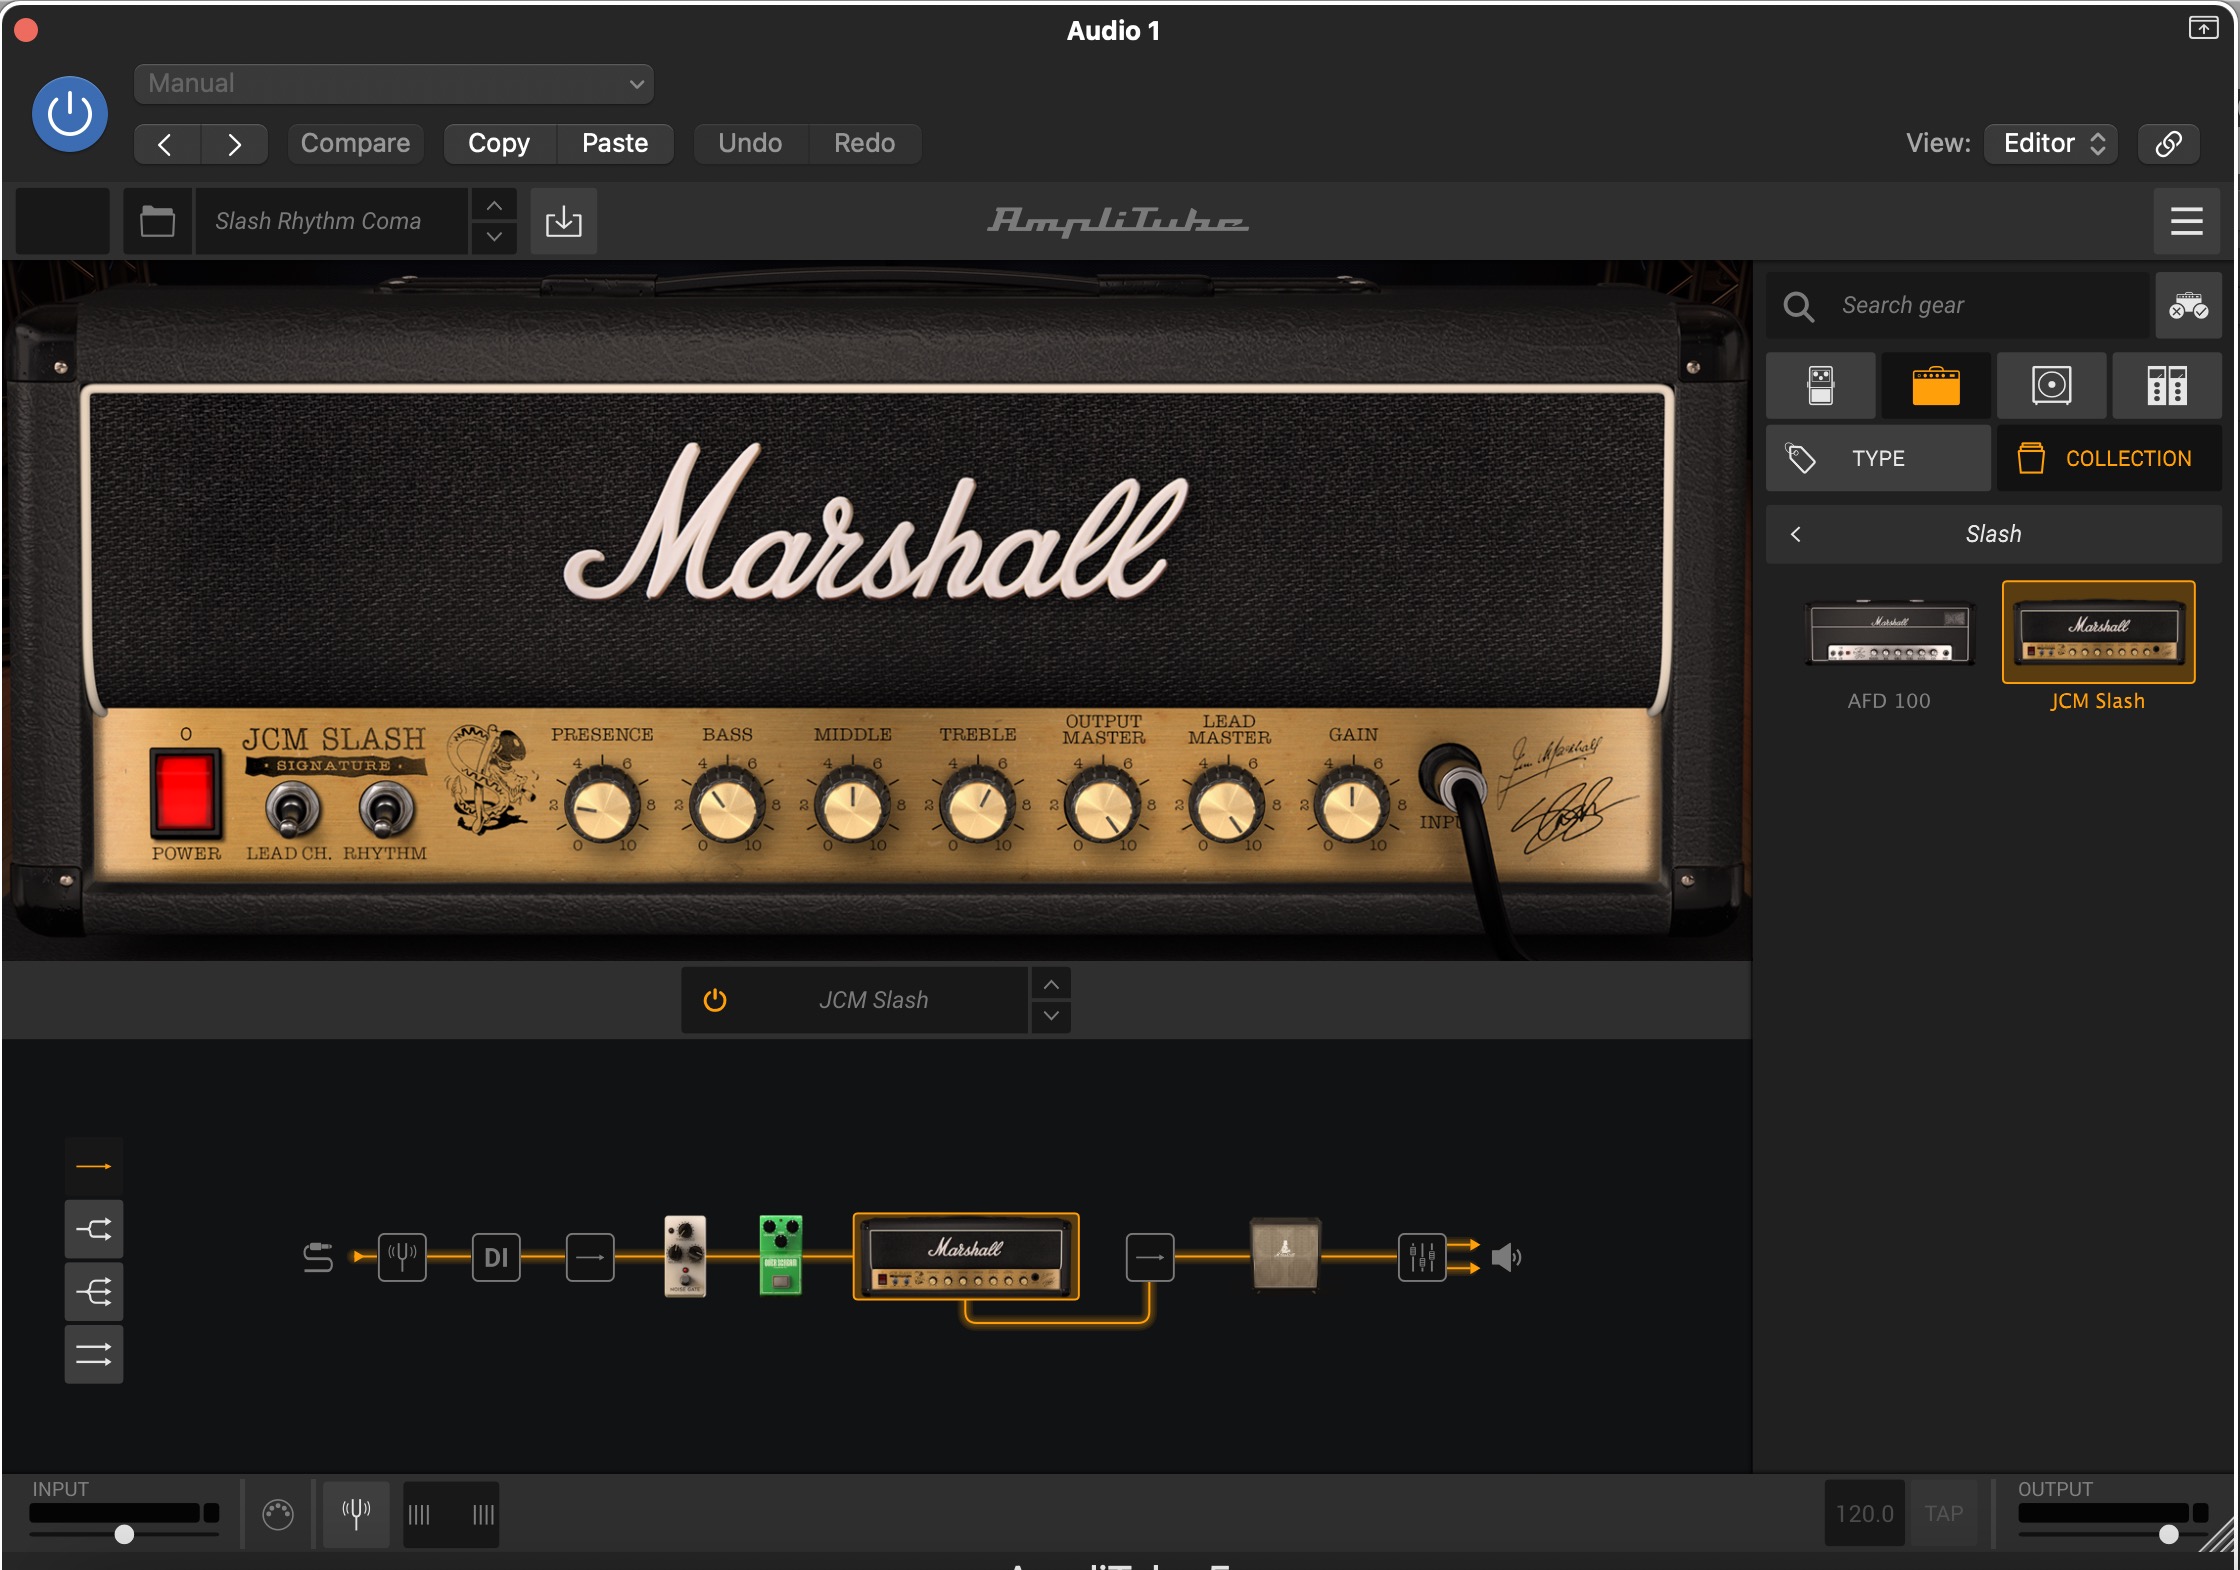Select the three-branch split routing icon
Screen dimensions: 2240x1570
coord(94,1292)
